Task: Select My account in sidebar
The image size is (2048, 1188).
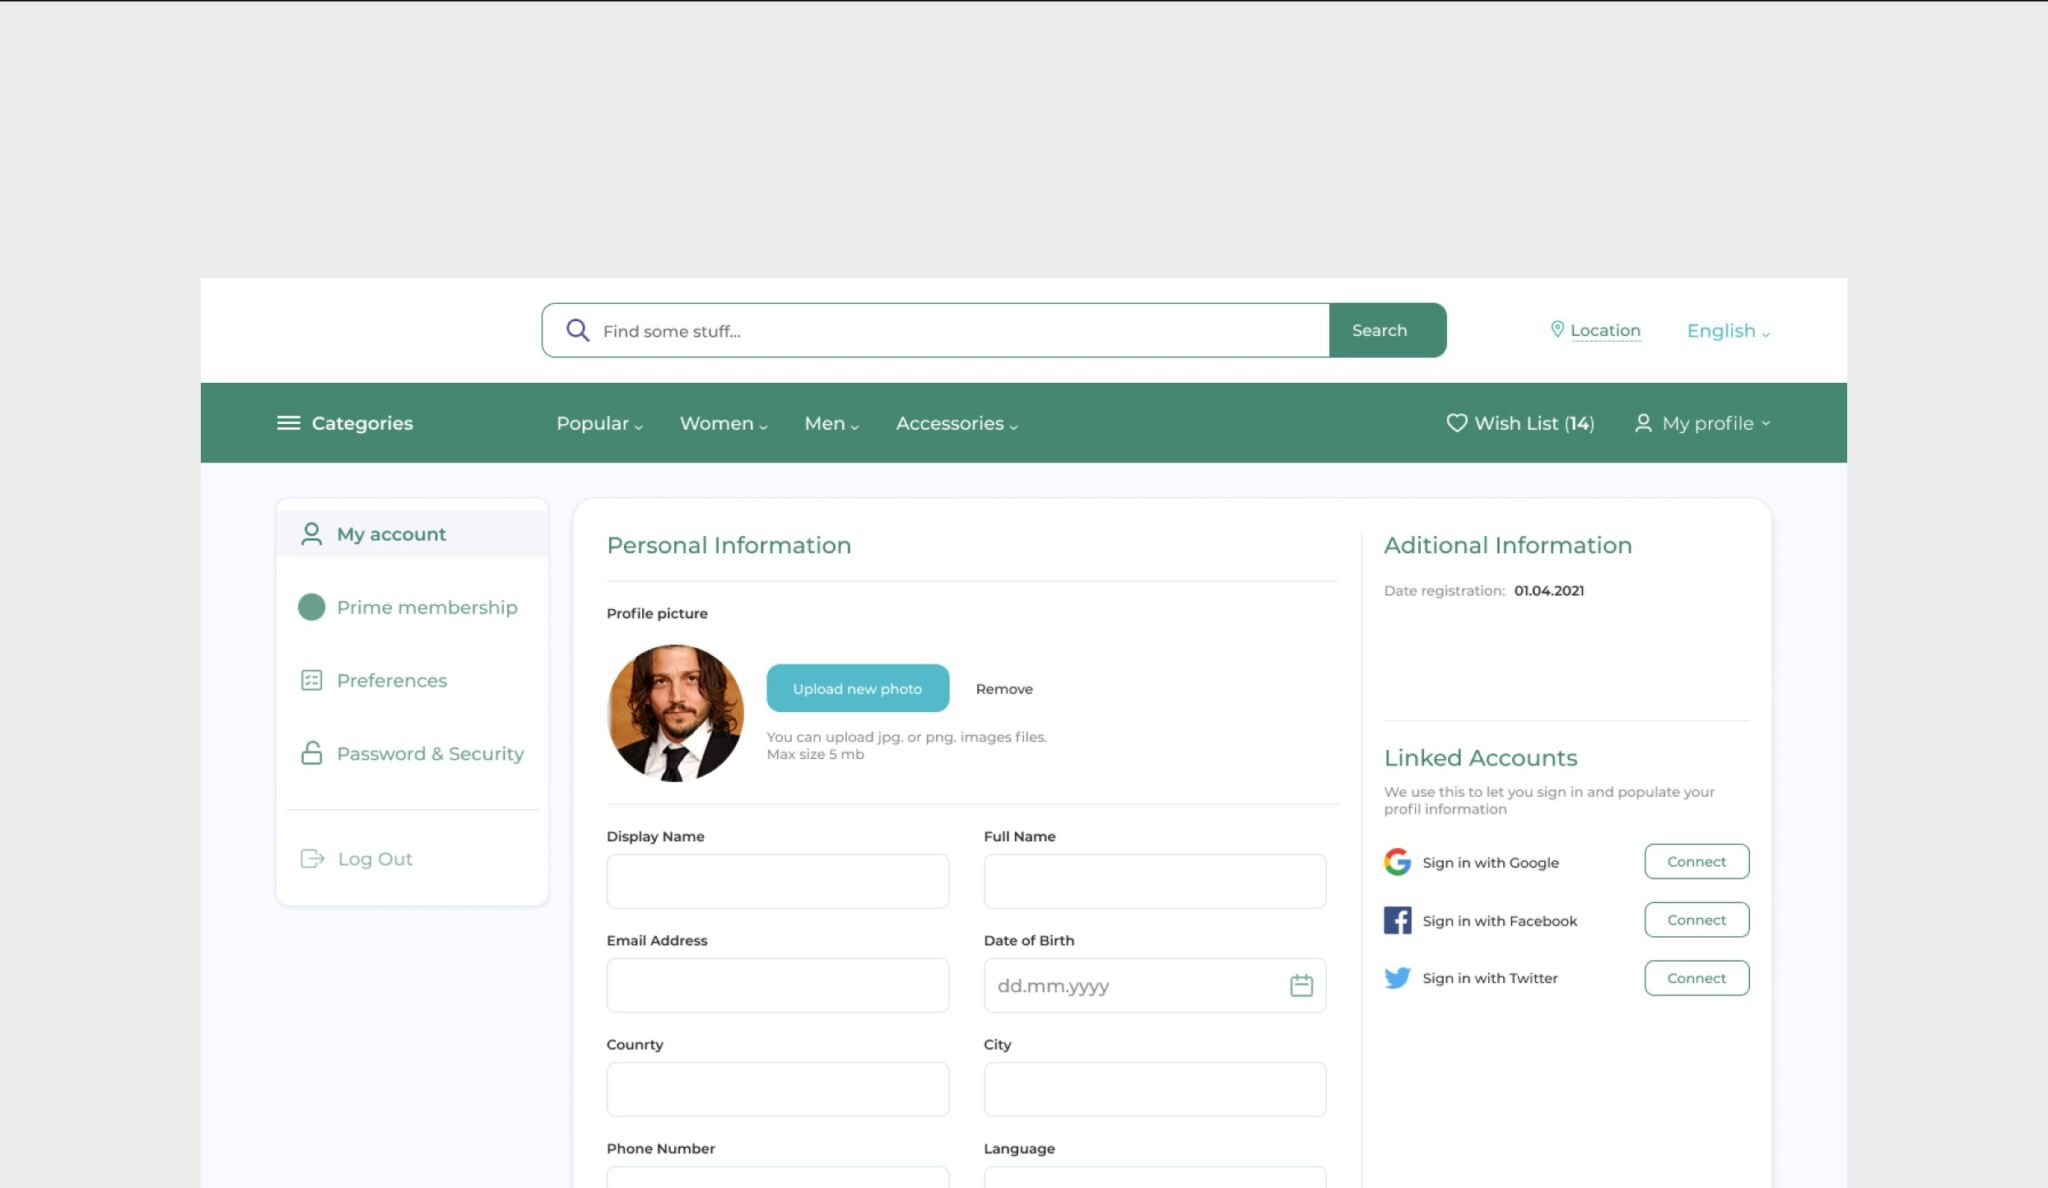Action: coord(412,534)
